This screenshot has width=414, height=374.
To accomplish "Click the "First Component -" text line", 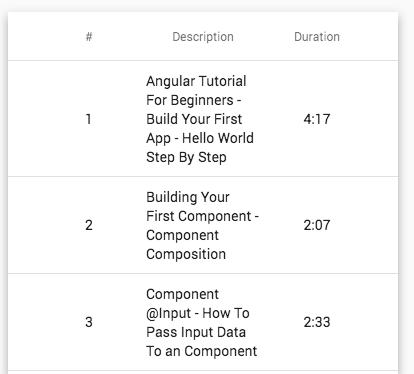I will tap(202, 216).
